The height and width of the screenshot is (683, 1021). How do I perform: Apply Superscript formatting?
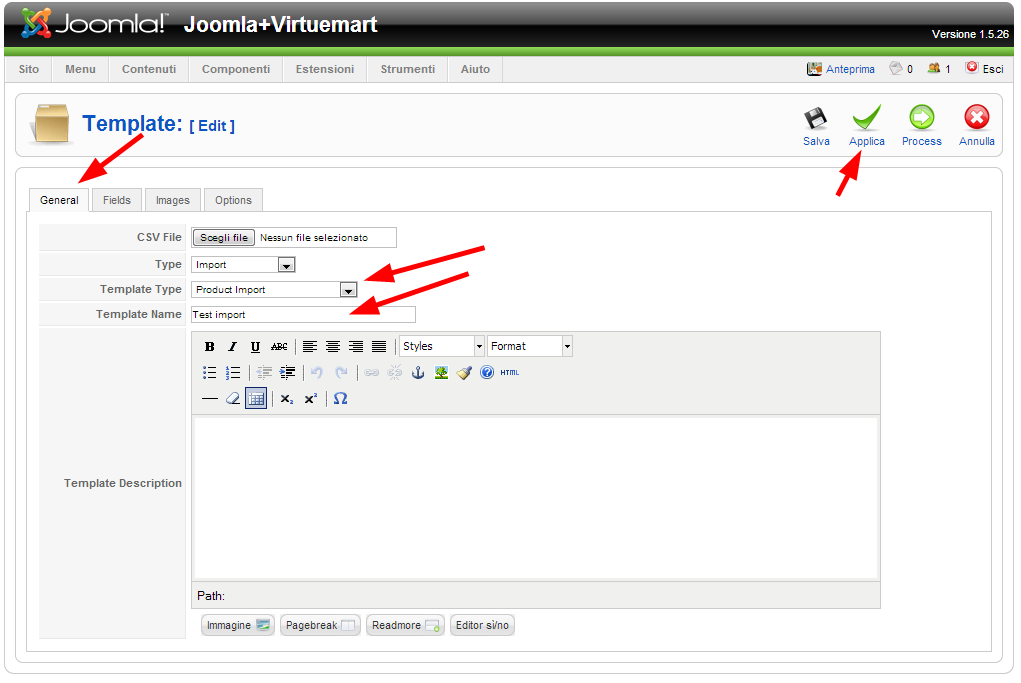click(311, 399)
